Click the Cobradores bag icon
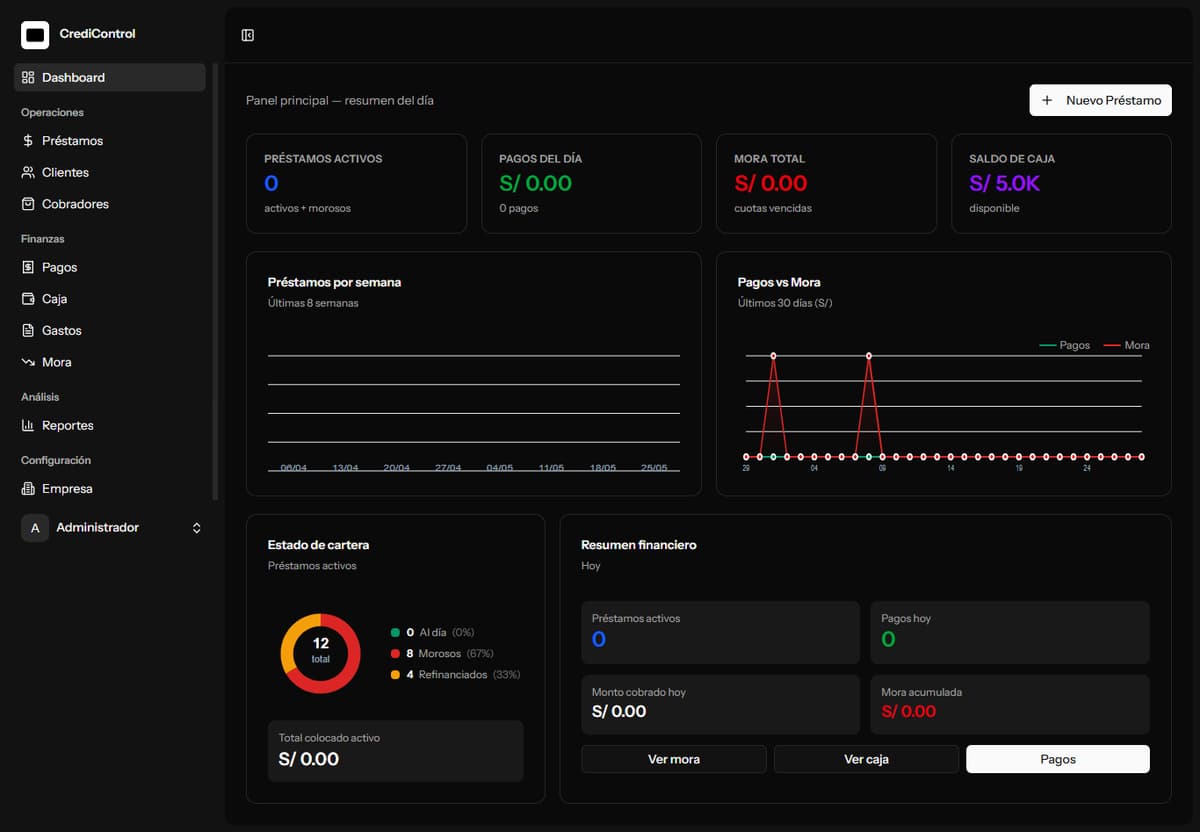The width and height of the screenshot is (1200, 832). click(28, 204)
